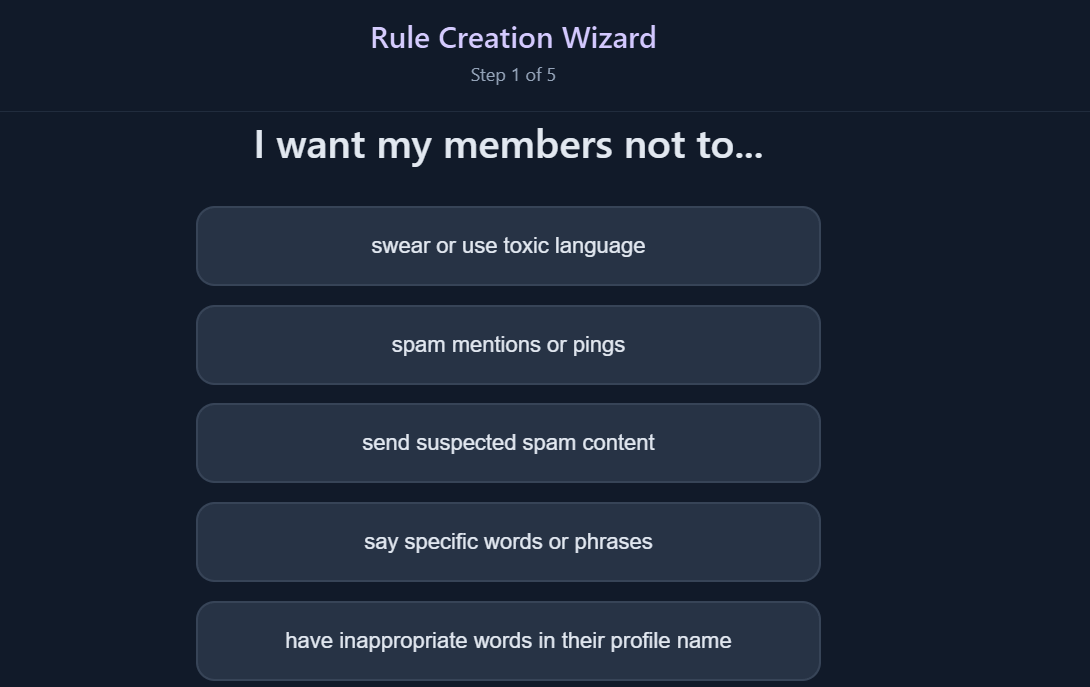This screenshot has height=687, width=1090.
Task: Set up a suspected spam content rule
Action: click(508, 443)
